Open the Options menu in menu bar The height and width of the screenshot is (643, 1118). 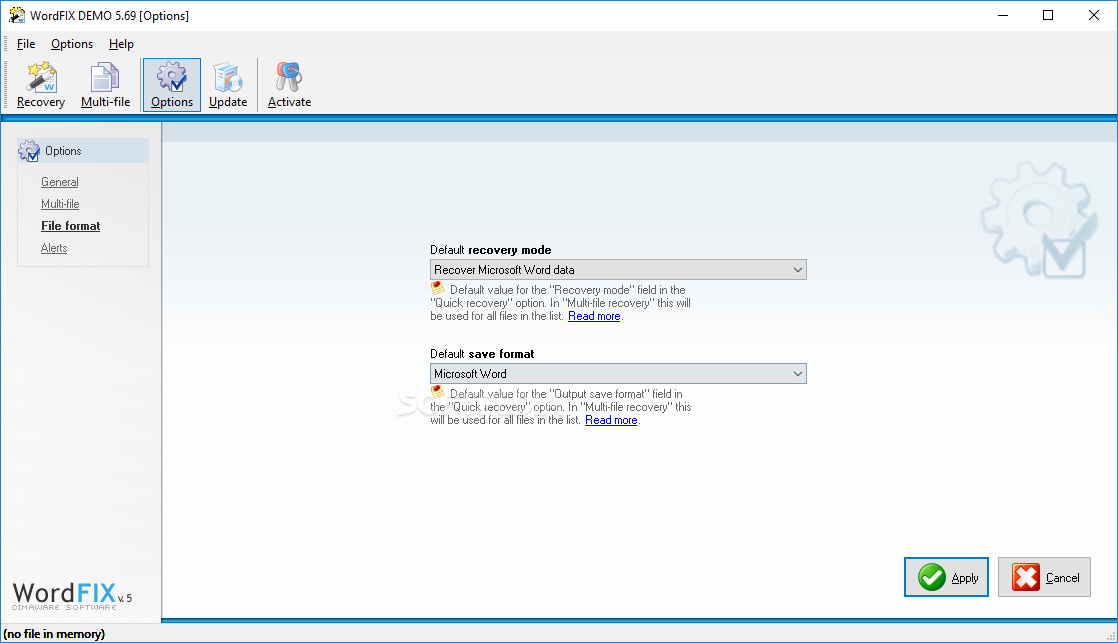tap(71, 43)
